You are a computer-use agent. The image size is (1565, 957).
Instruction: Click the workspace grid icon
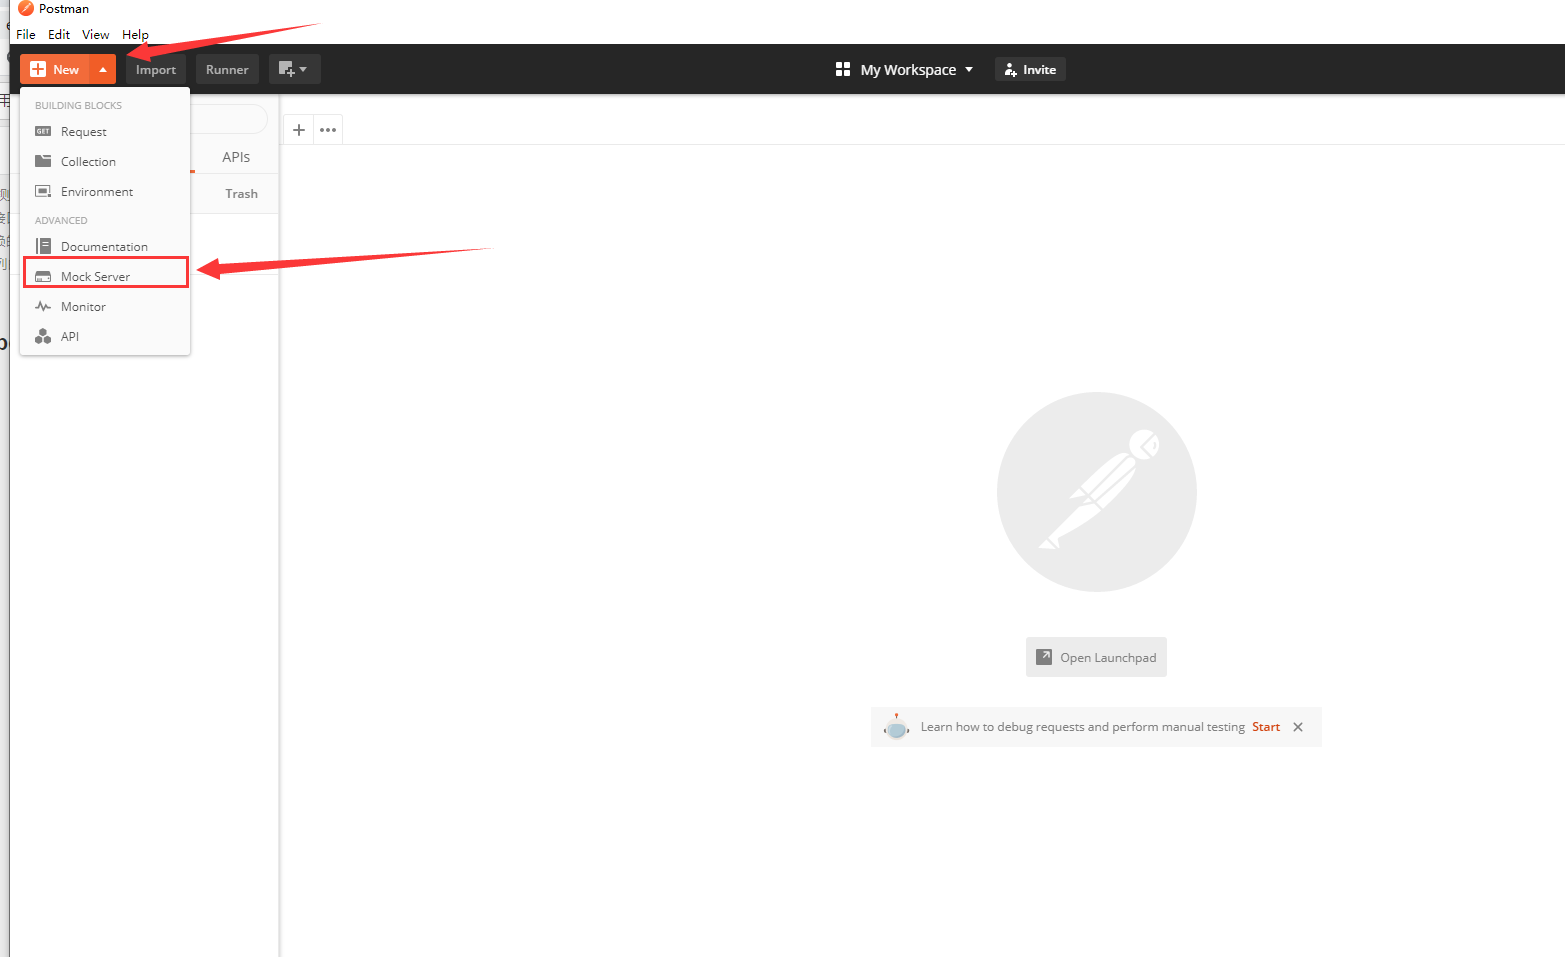[843, 69]
